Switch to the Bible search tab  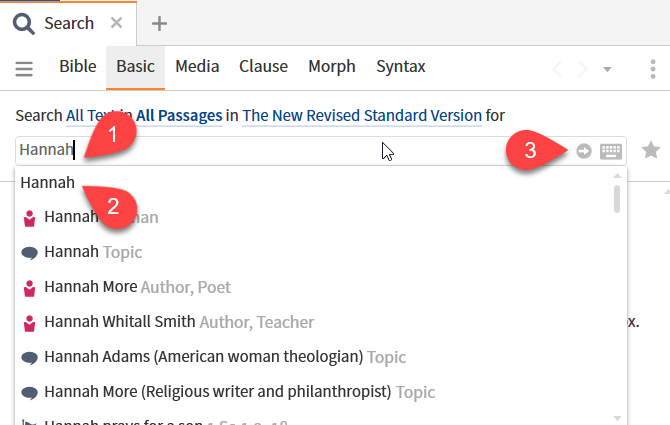pyautogui.click(x=78, y=67)
